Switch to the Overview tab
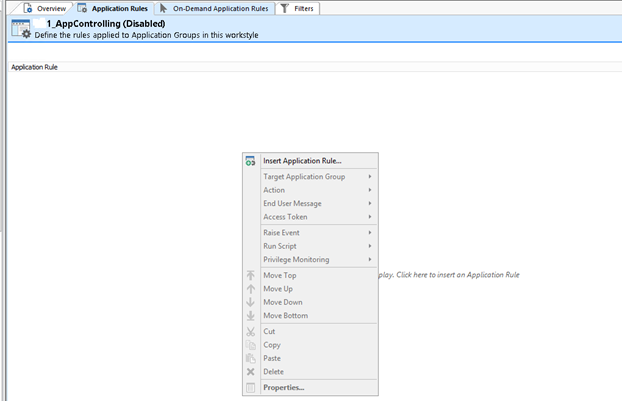Viewport: 622px width, 401px height. click(44, 8)
